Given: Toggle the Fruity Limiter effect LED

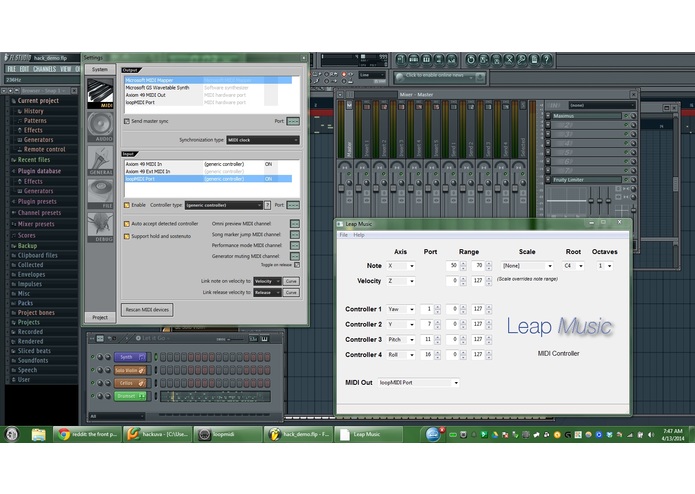Looking at the screenshot, I should point(626,179).
